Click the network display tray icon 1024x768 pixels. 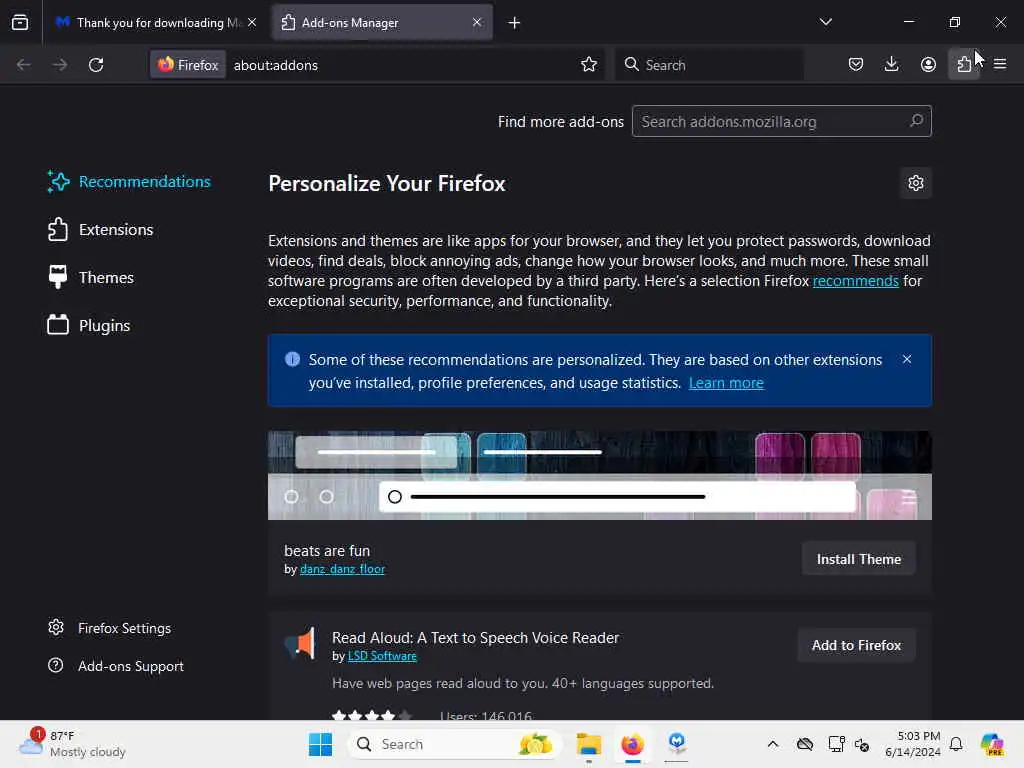[x=836, y=744]
